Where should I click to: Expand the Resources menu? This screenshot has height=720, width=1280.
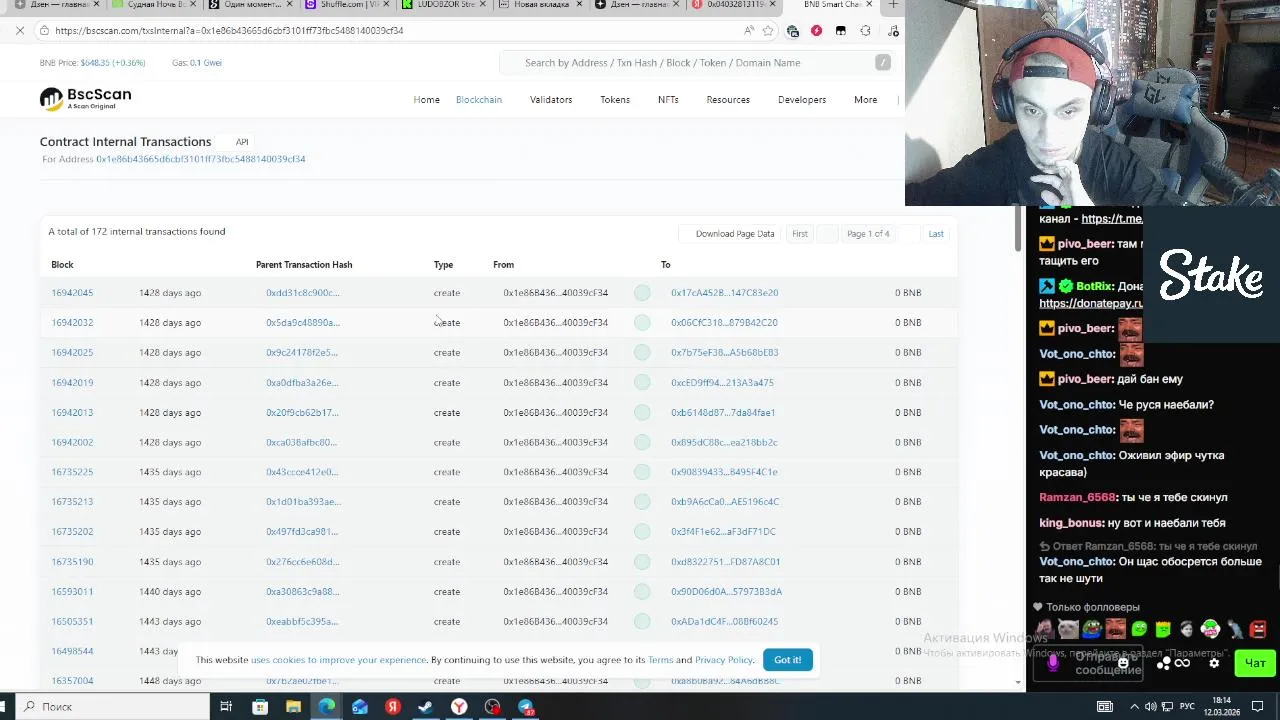click(x=728, y=100)
